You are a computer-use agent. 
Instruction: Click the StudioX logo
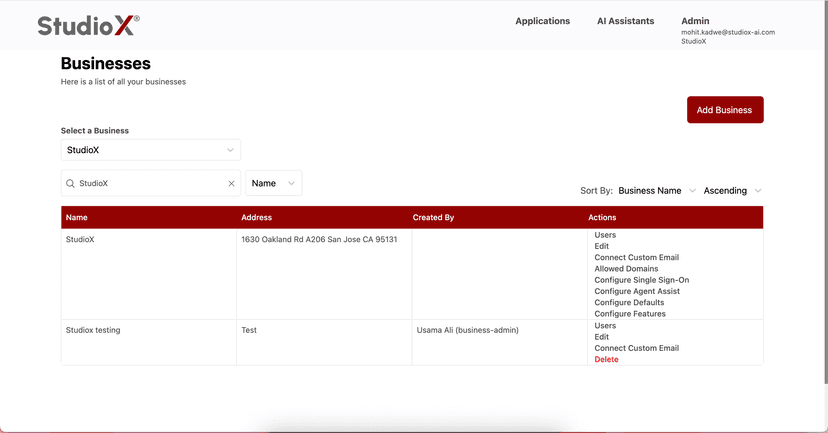click(x=88, y=25)
